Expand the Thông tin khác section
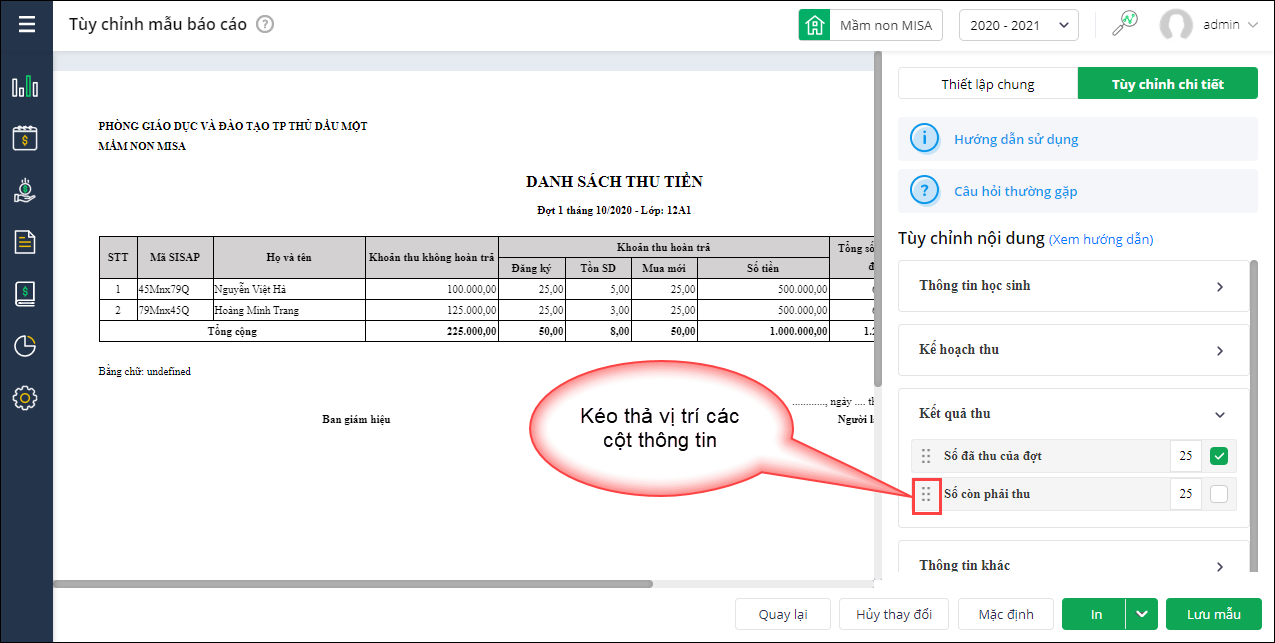This screenshot has height=643, width=1275. 1074,565
